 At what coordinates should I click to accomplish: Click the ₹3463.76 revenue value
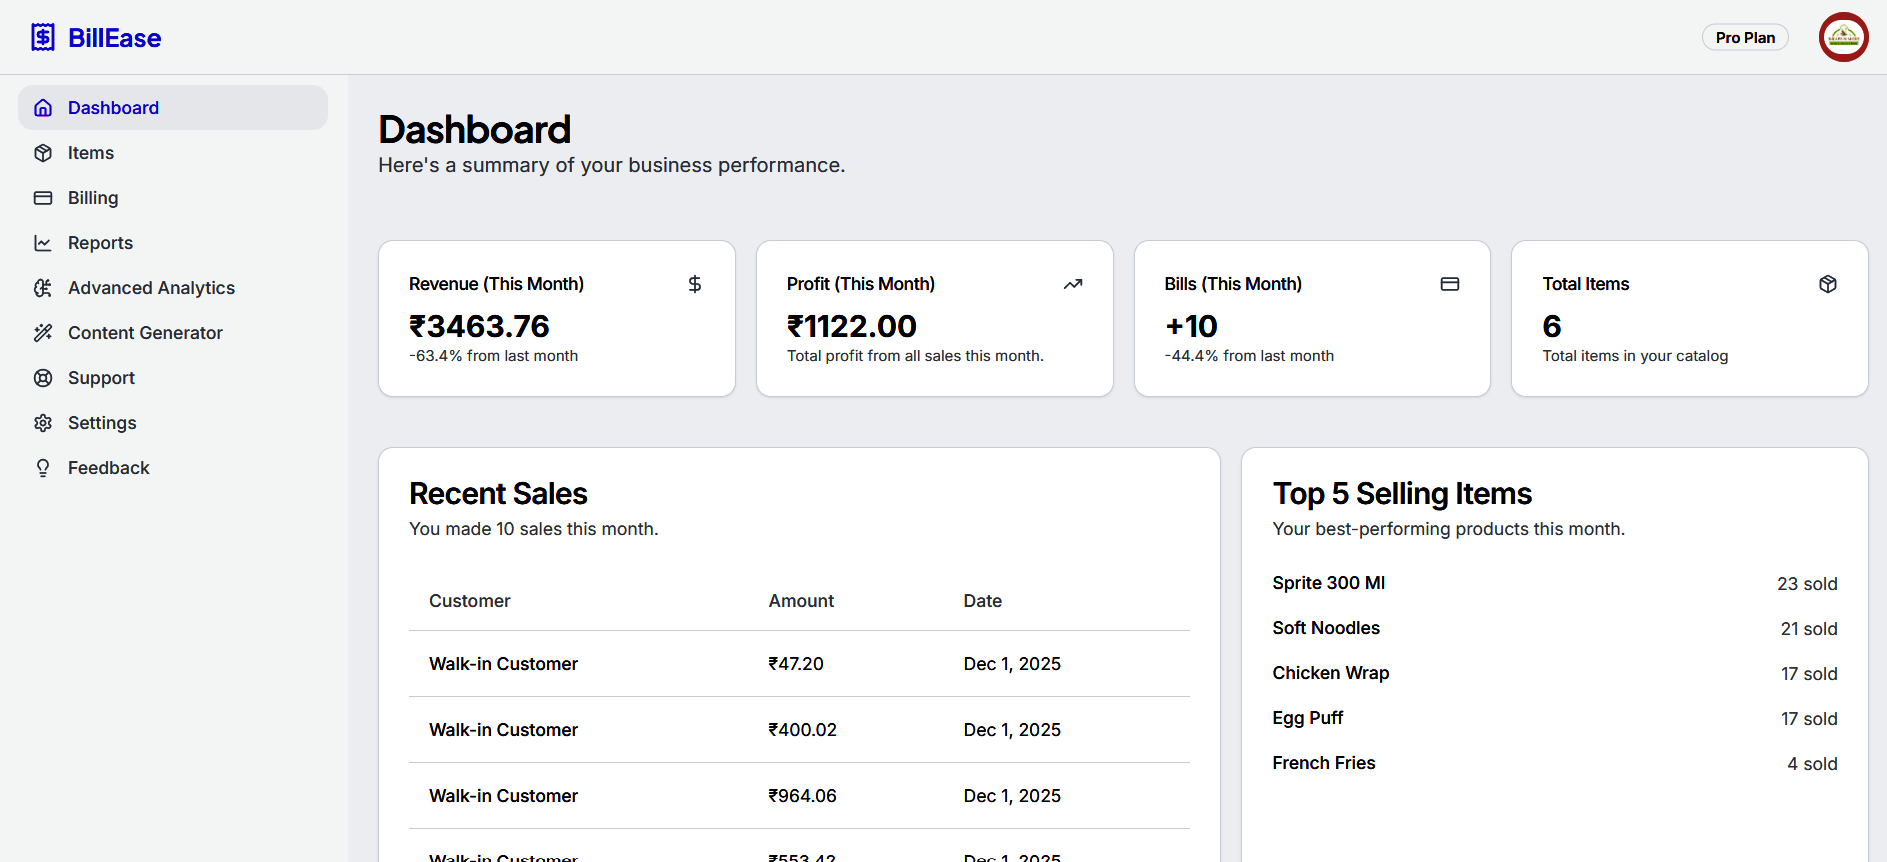pos(479,326)
